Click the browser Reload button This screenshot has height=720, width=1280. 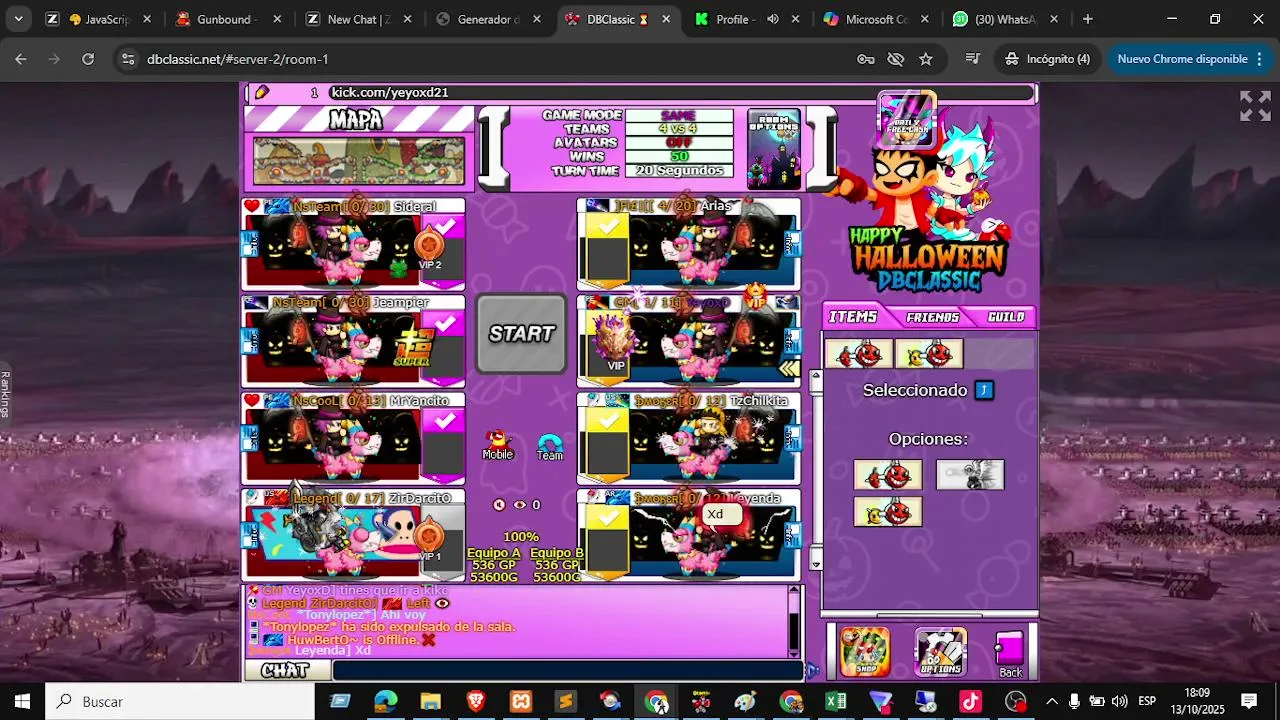pos(88,59)
